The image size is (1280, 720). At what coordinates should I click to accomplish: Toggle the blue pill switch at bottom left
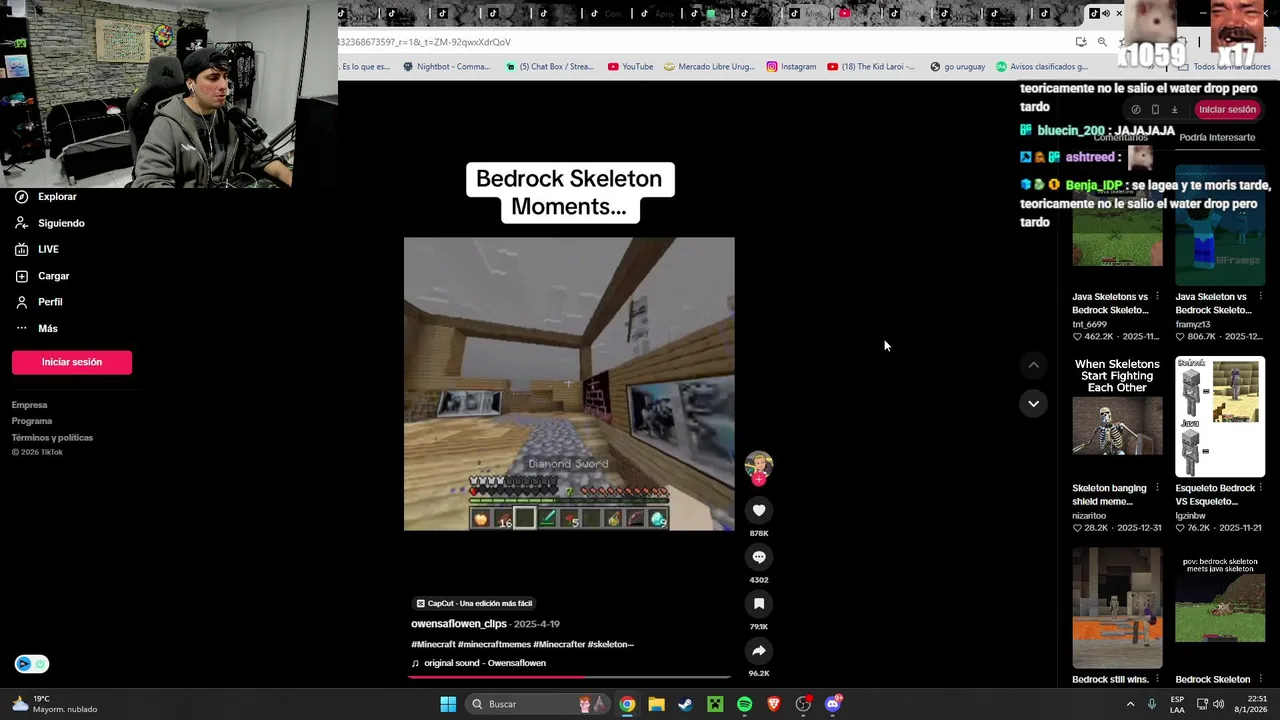pos(31,664)
